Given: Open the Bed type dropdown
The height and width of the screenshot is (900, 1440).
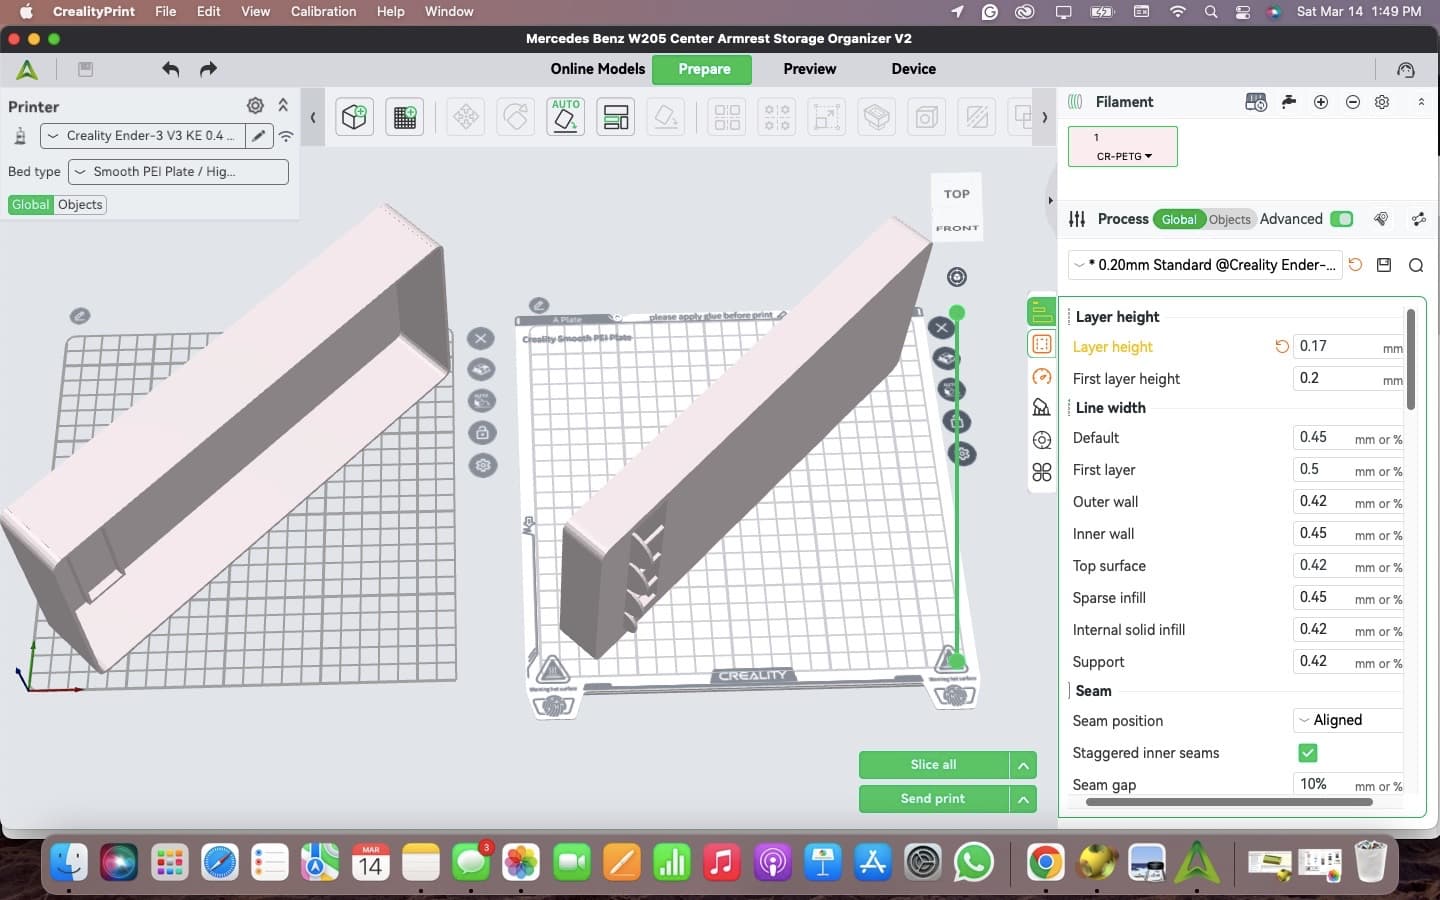Looking at the screenshot, I should (x=178, y=172).
